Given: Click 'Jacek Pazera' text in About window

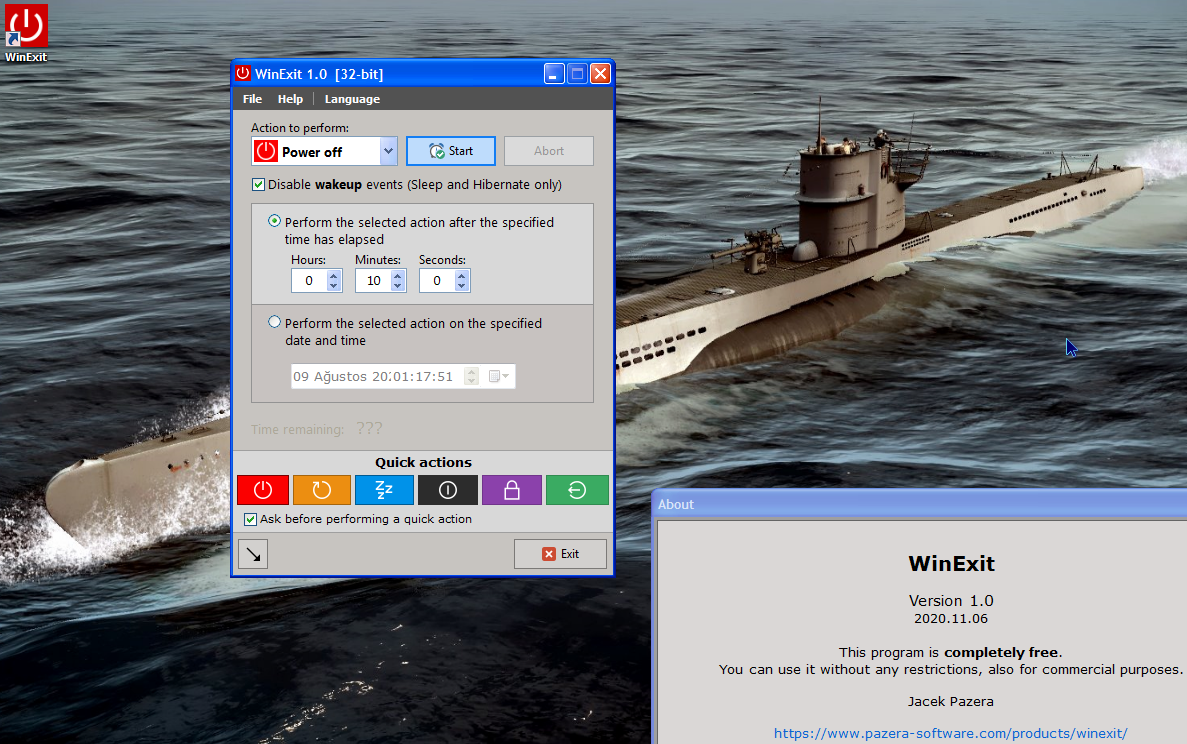Looking at the screenshot, I should [x=951, y=702].
